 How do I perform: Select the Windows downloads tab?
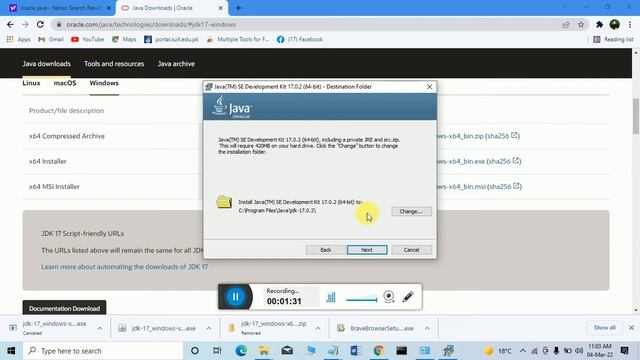104,83
